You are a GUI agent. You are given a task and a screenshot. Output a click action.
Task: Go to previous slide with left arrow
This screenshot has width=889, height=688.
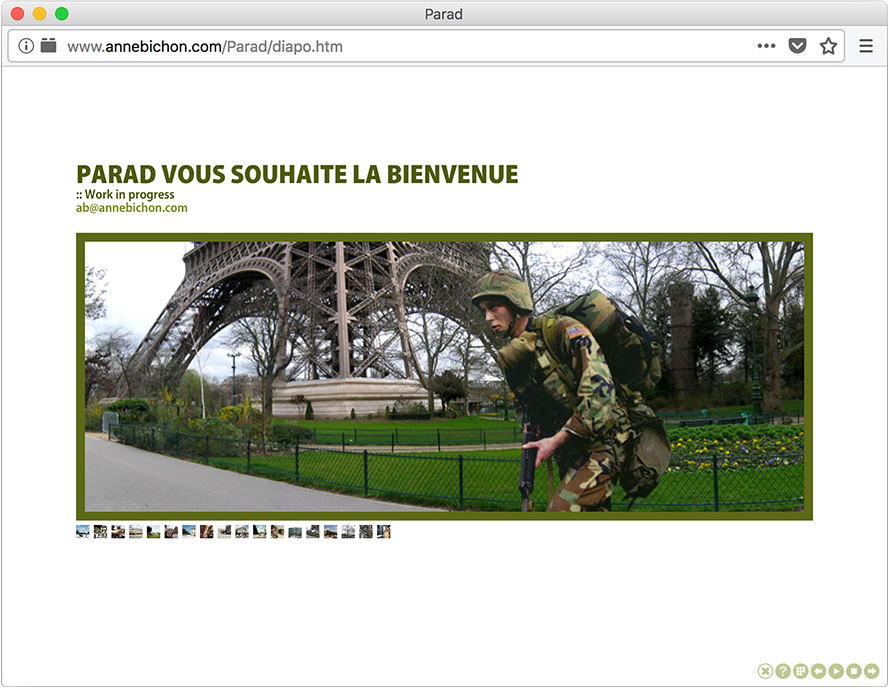click(x=818, y=671)
